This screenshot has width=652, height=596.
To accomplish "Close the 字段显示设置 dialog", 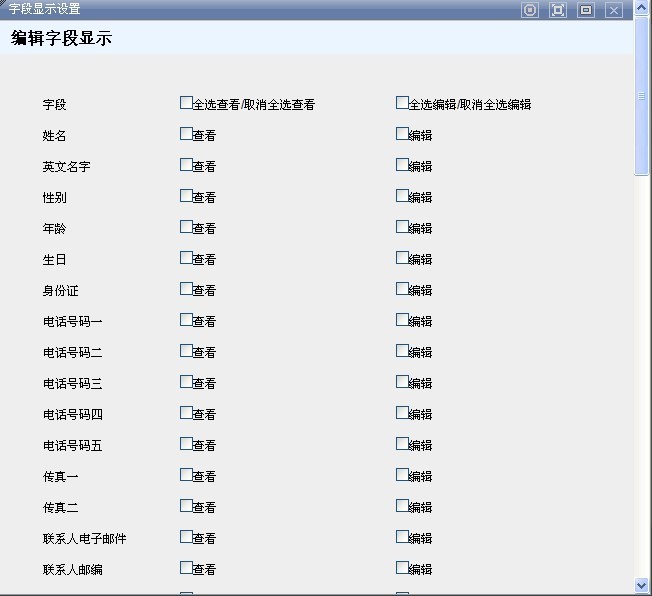I will coord(614,10).
